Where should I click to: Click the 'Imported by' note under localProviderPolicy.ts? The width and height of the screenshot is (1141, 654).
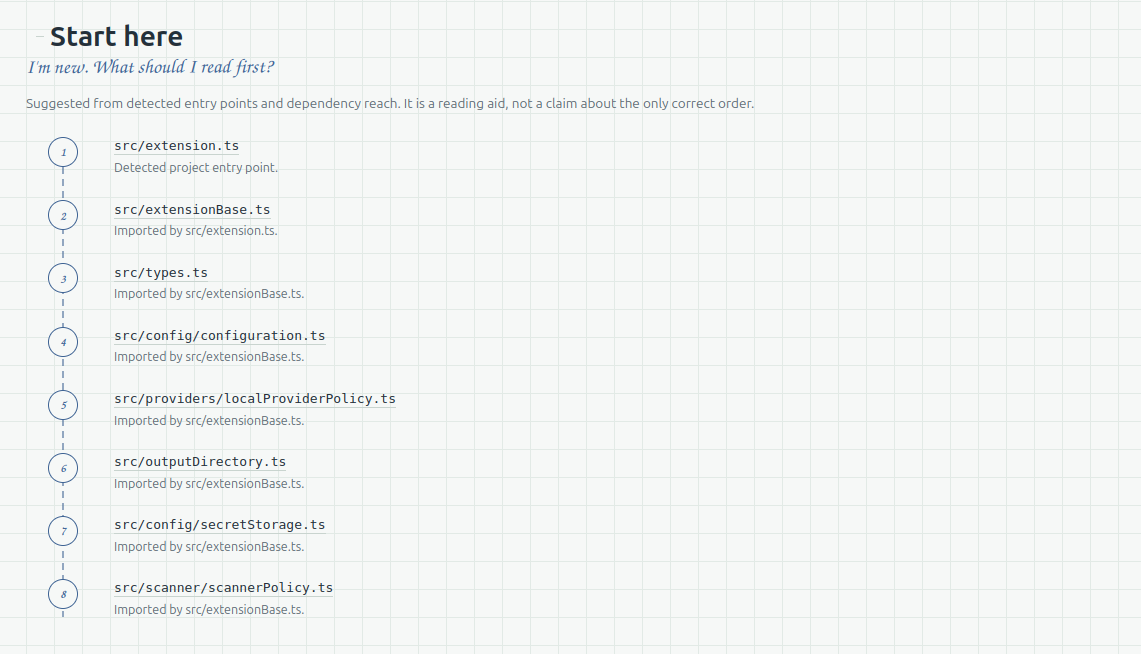click(209, 420)
